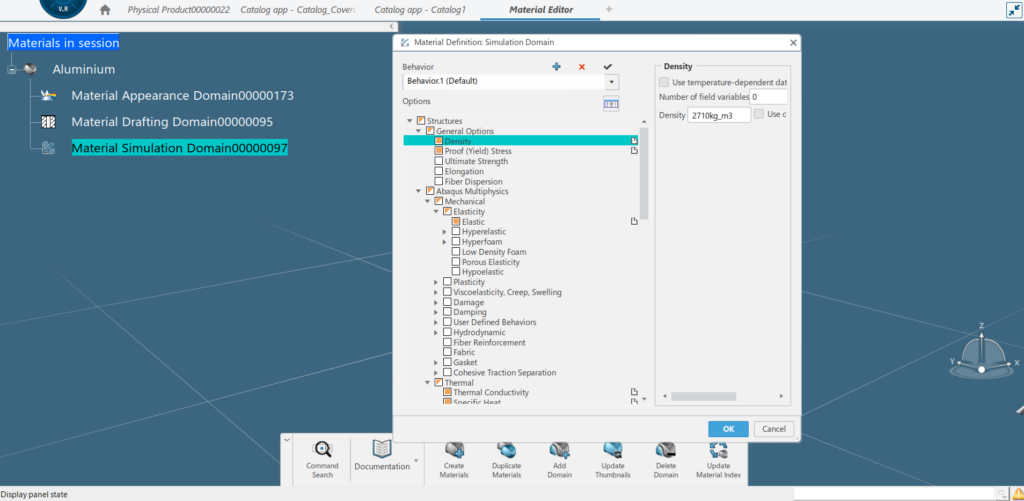Toggle the Fiber Dispersion checkbox
1024x501 pixels.
click(x=439, y=181)
